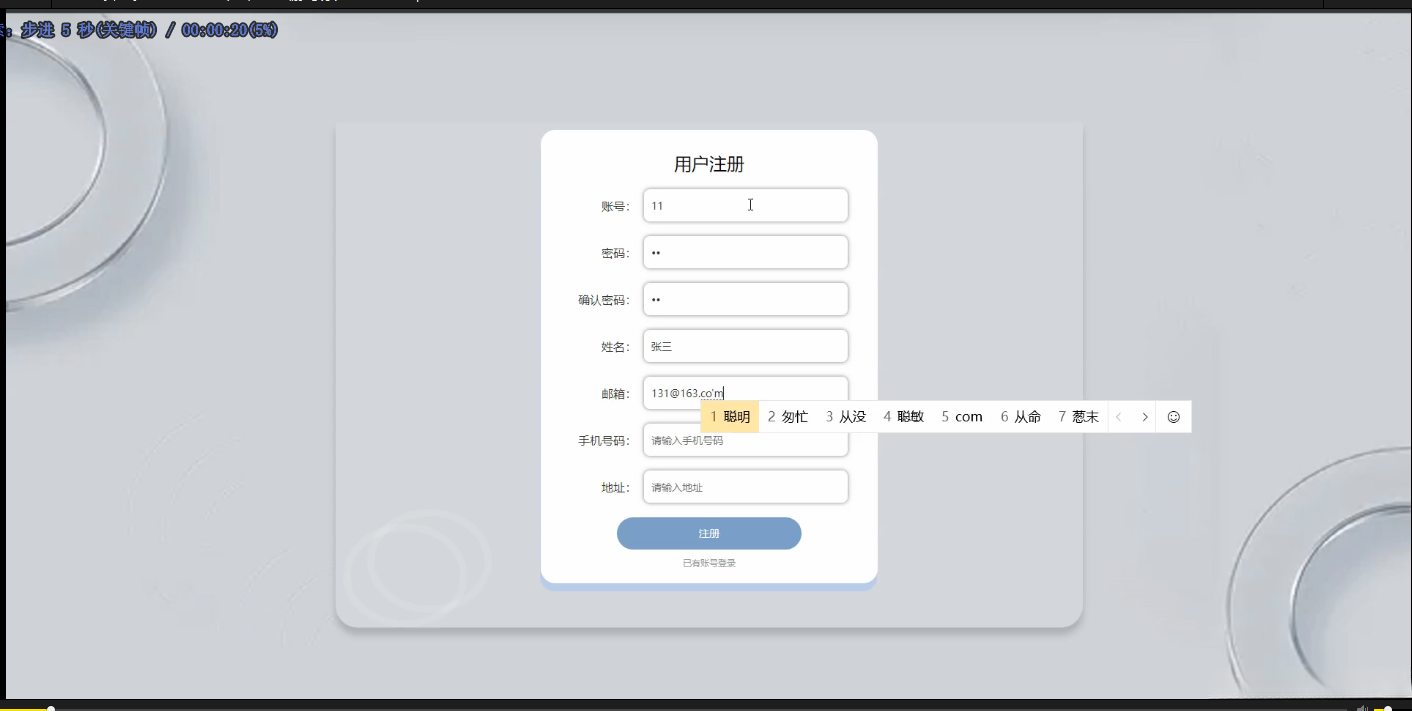Click the 姓名 field containing 张三
Image resolution: width=1412 pixels, height=711 pixels.
(x=745, y=347)
